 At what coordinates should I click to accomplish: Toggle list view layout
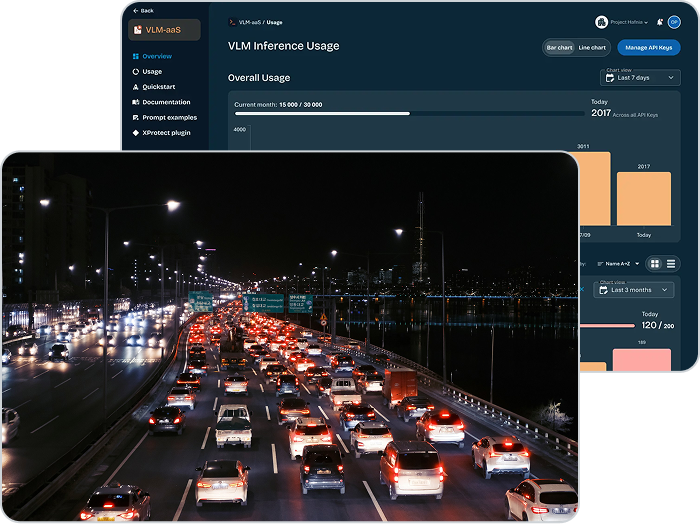click(671, 264)
